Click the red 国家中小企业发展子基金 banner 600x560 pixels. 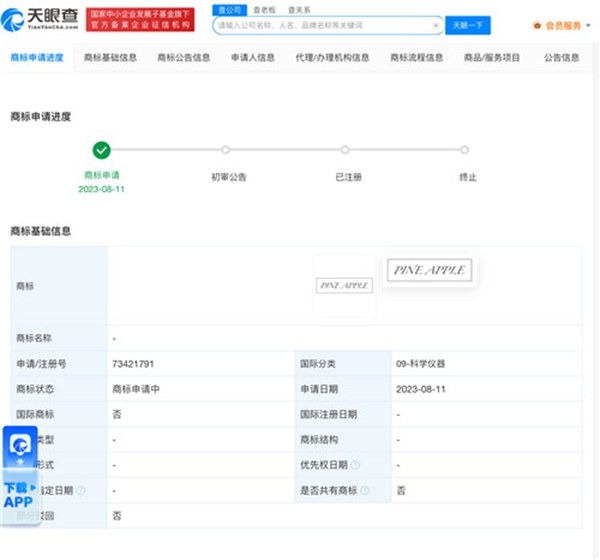click(x=140, y=20)
